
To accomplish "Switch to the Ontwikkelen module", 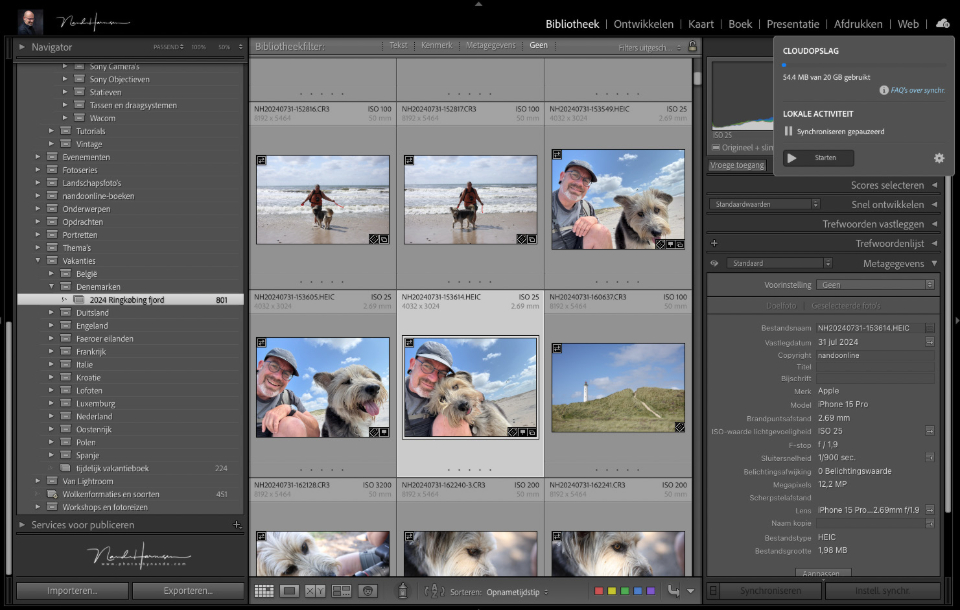I will point(643,24).
